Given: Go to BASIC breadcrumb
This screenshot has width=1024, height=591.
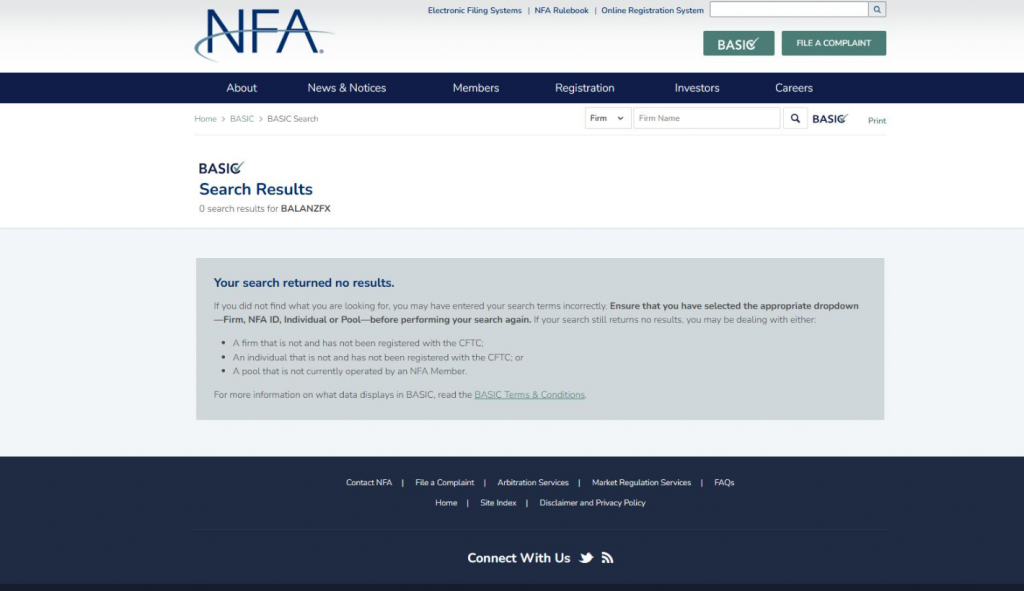Looking at the screenshot, I should coord(242,119).
